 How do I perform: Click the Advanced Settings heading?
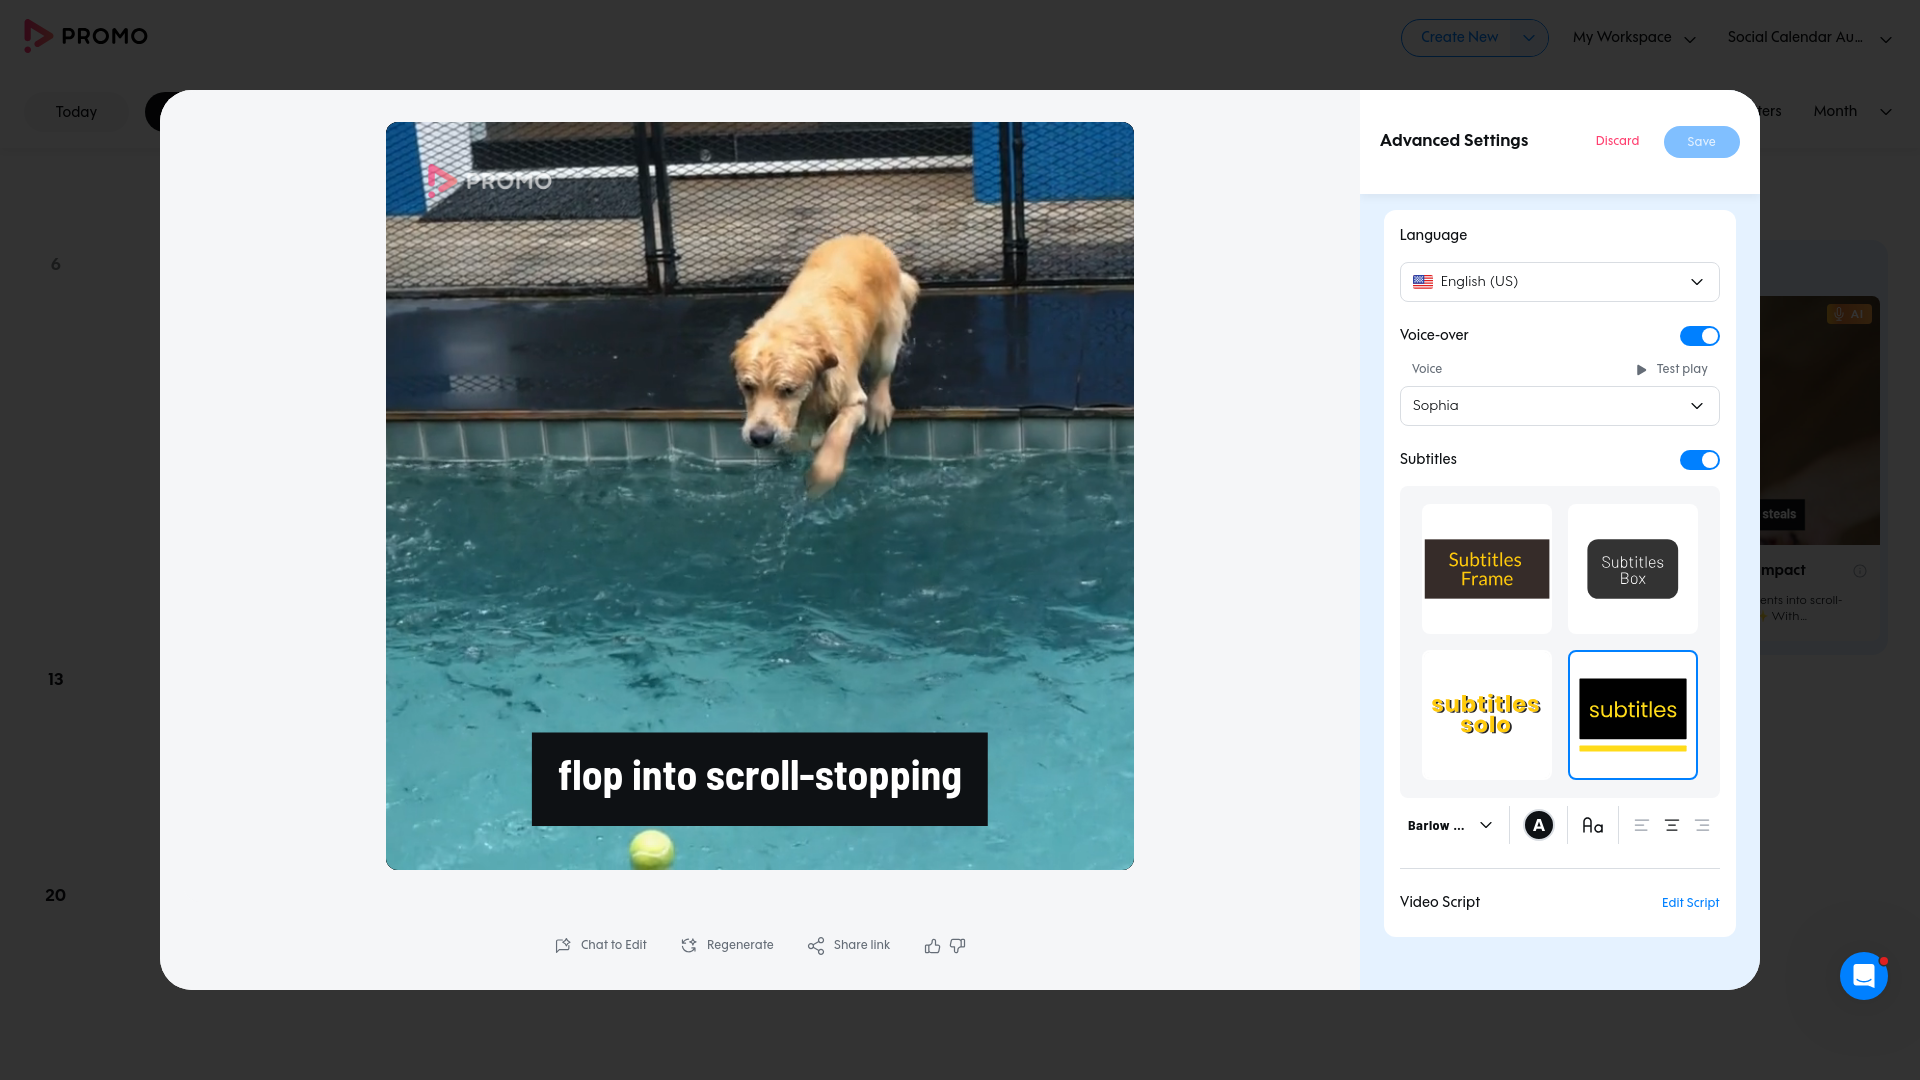(1453, 141)
